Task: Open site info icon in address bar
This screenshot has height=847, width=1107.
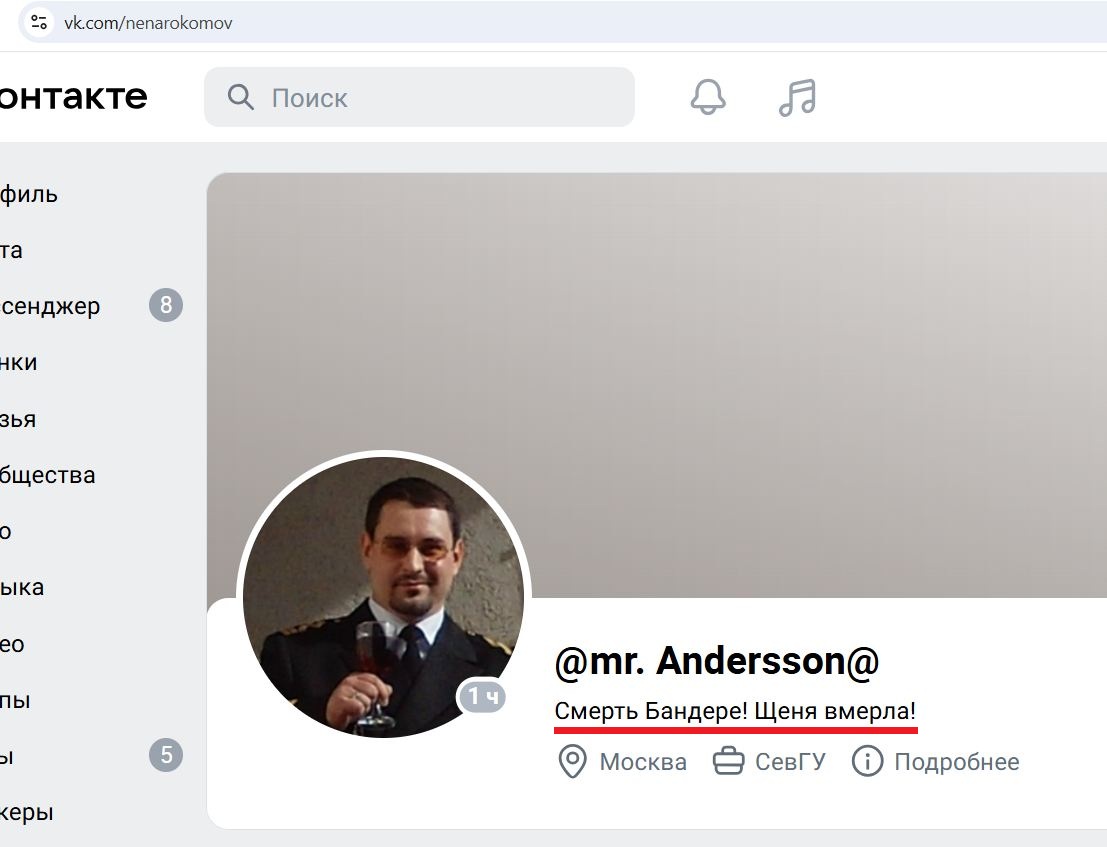Action: tap(39, 22)
